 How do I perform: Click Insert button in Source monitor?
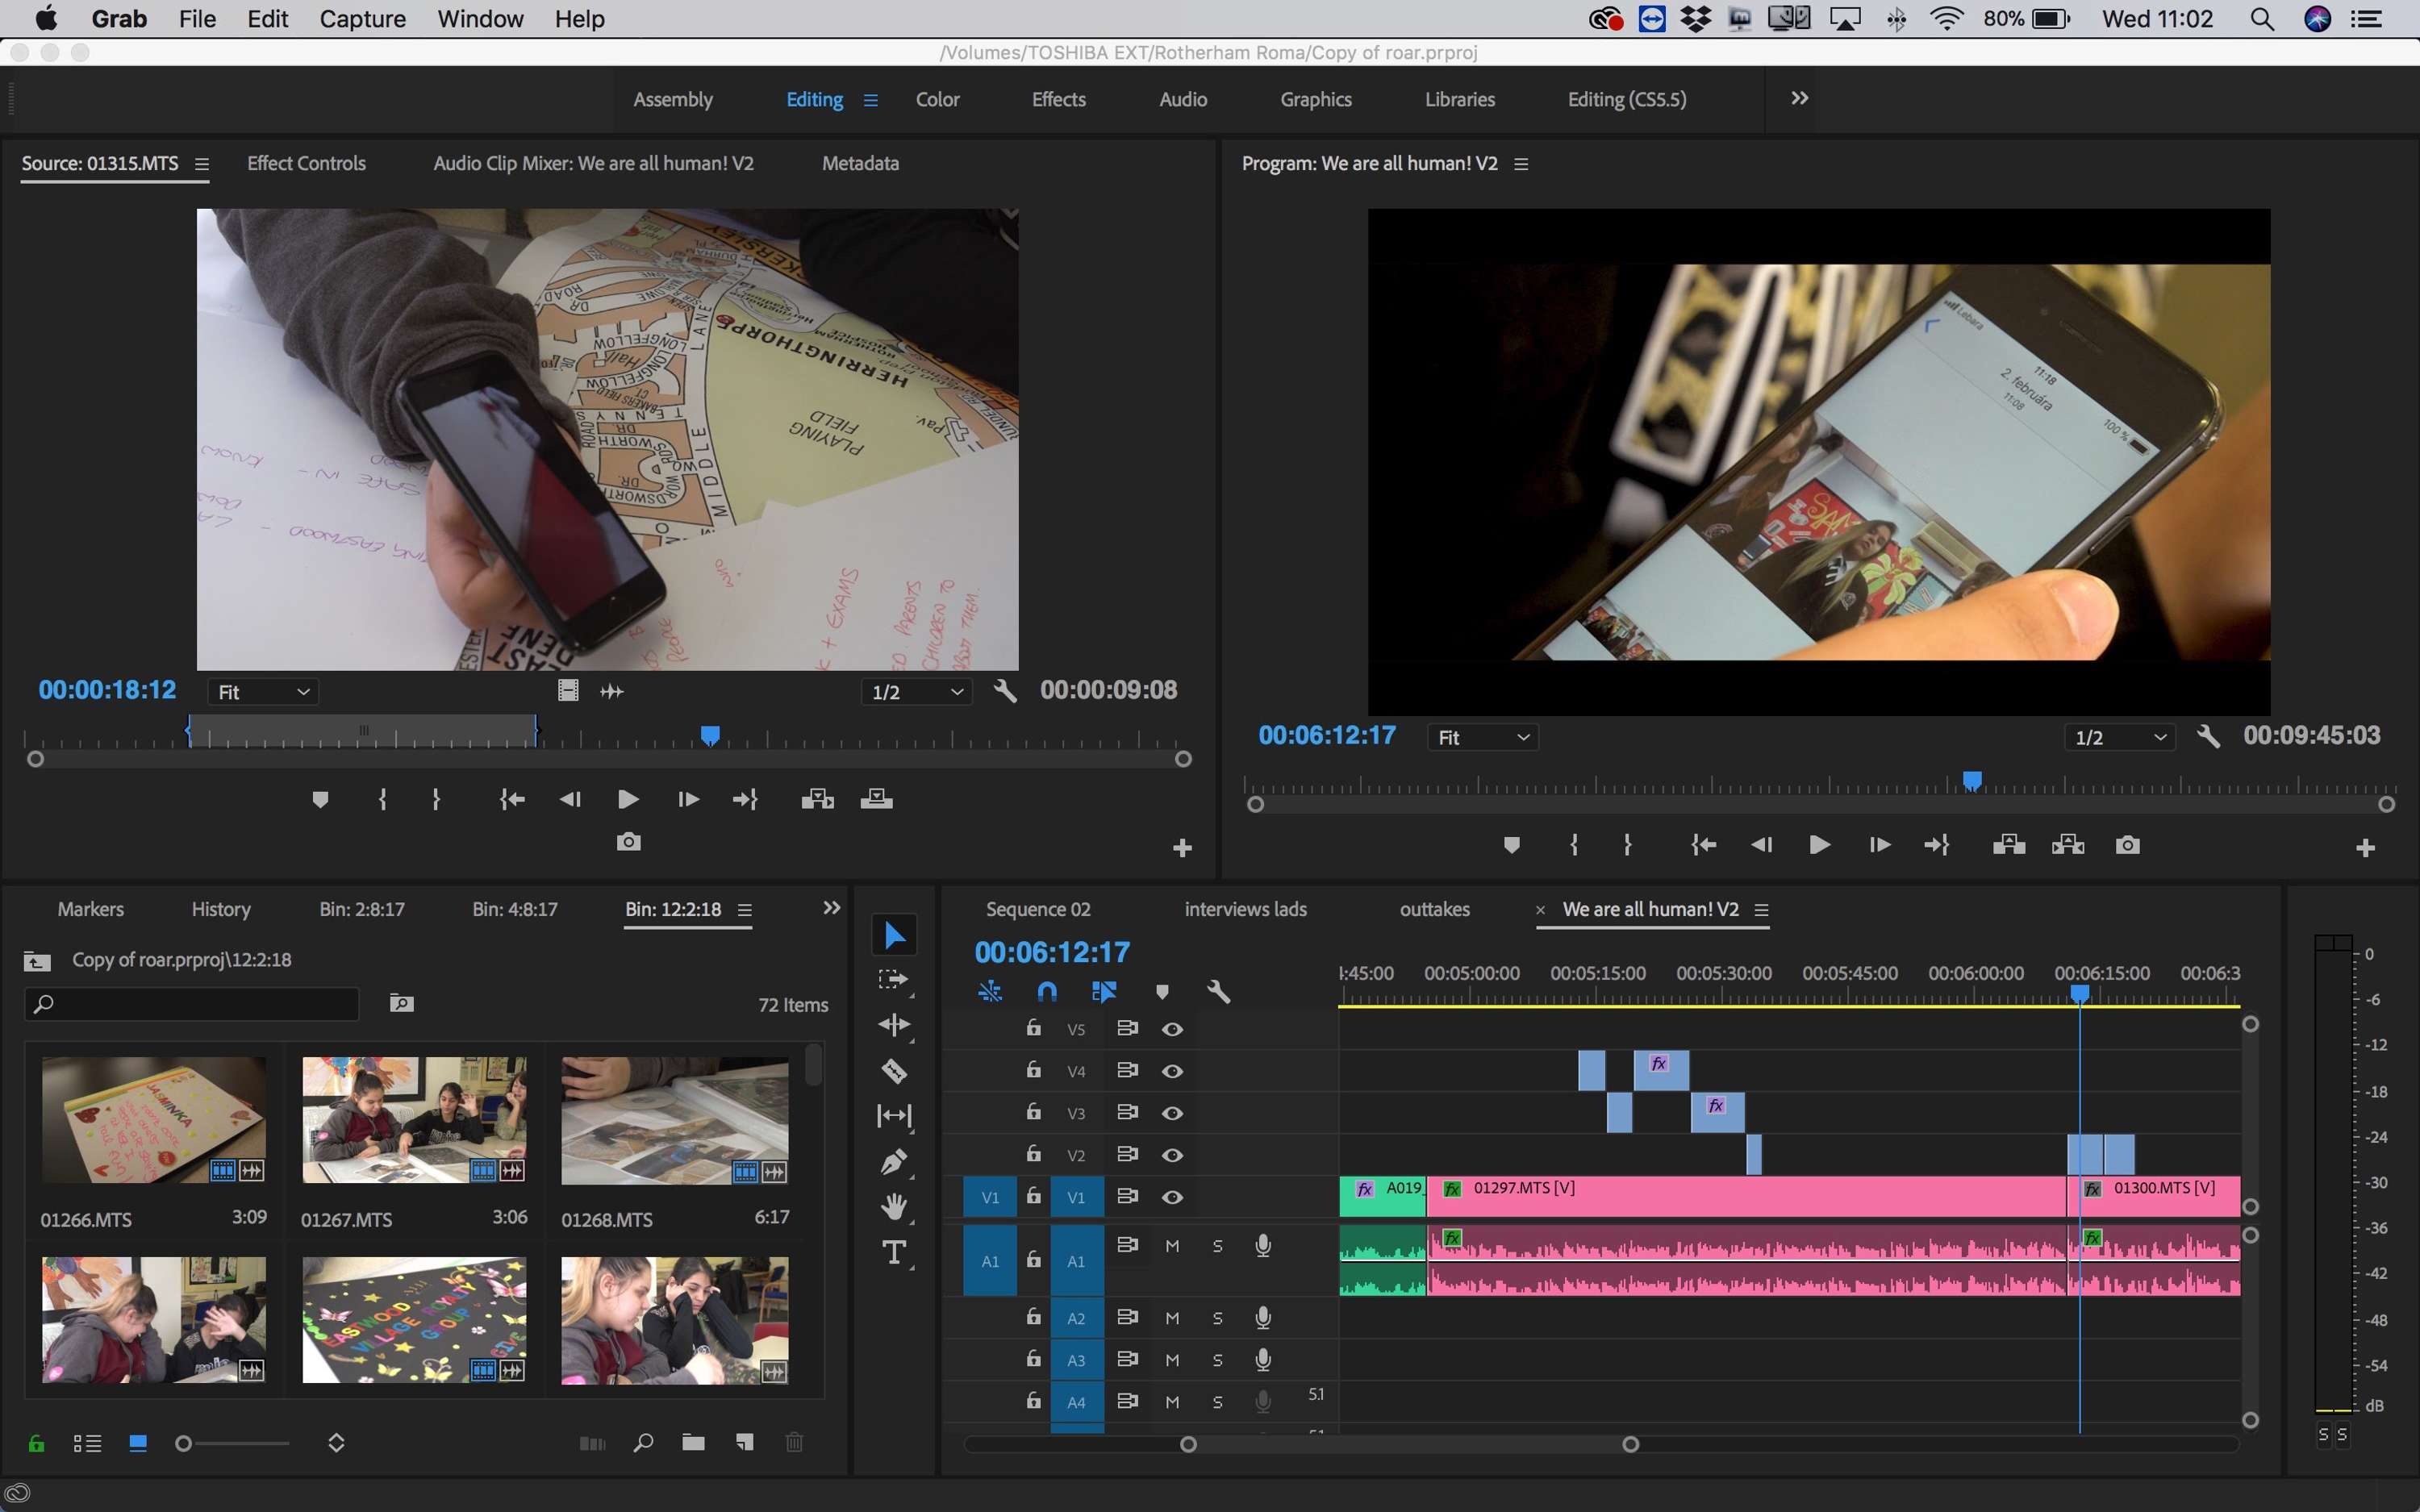point(817,799)
